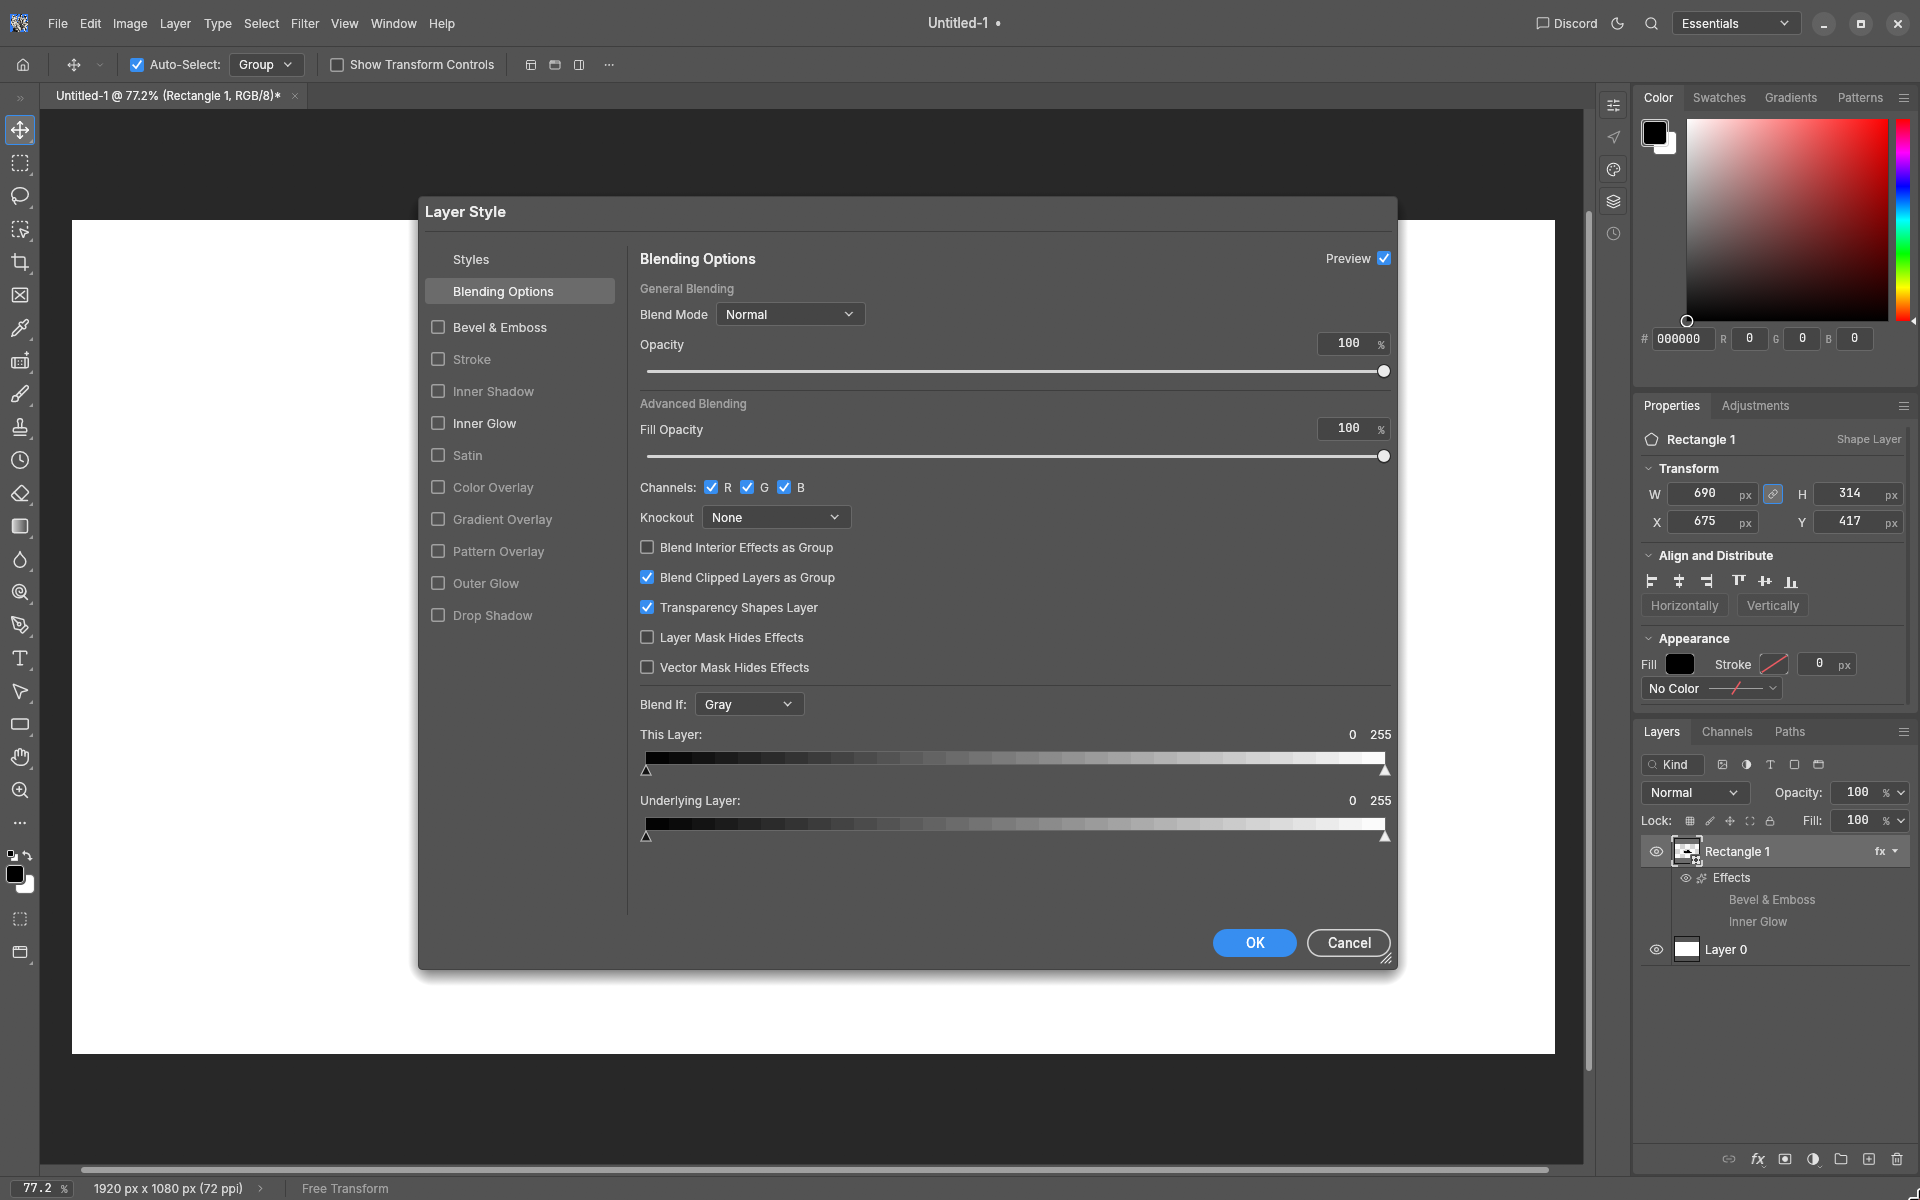This screenshot has height=1200, width=1920.
Task: Switch to the Channels tab
Action: 1727,732
